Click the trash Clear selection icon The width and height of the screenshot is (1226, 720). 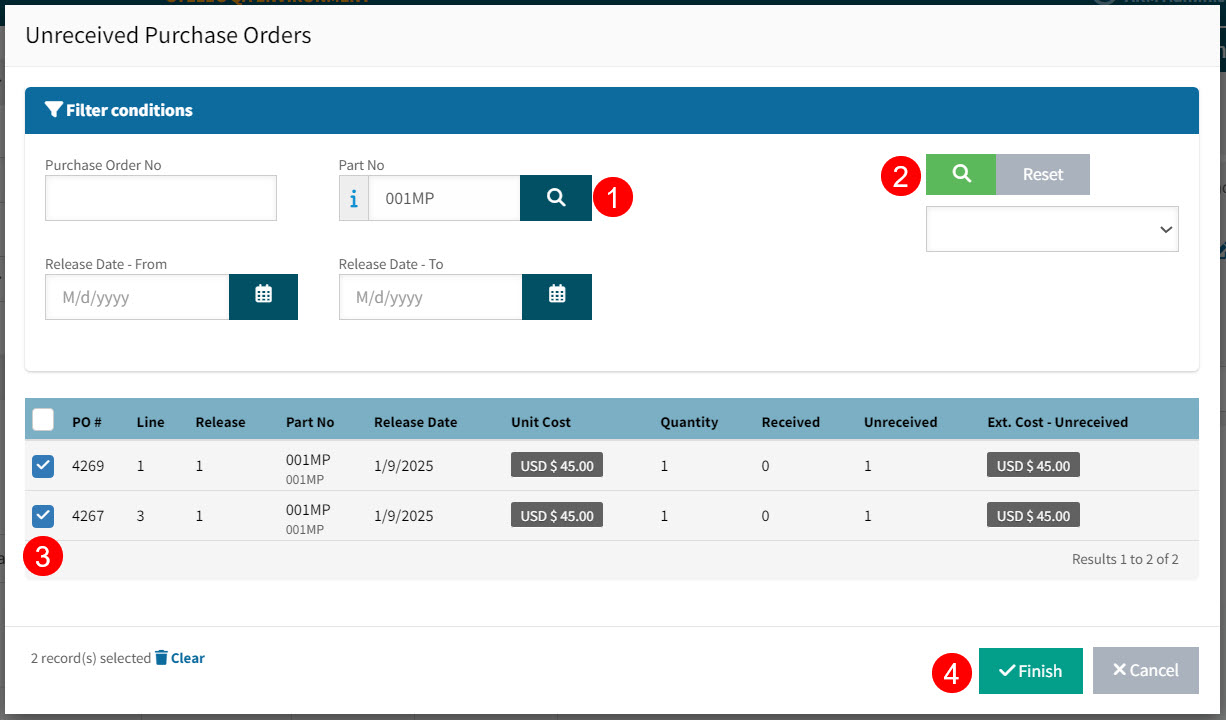coord(161,658)
